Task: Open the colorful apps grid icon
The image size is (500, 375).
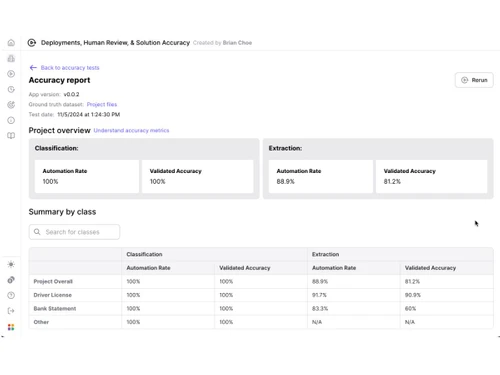Action: 11,327
